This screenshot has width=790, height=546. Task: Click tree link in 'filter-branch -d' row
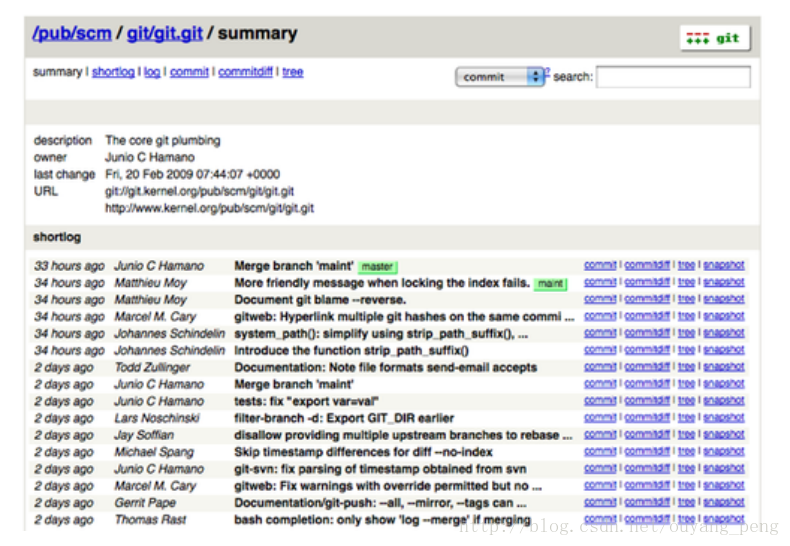686,418
